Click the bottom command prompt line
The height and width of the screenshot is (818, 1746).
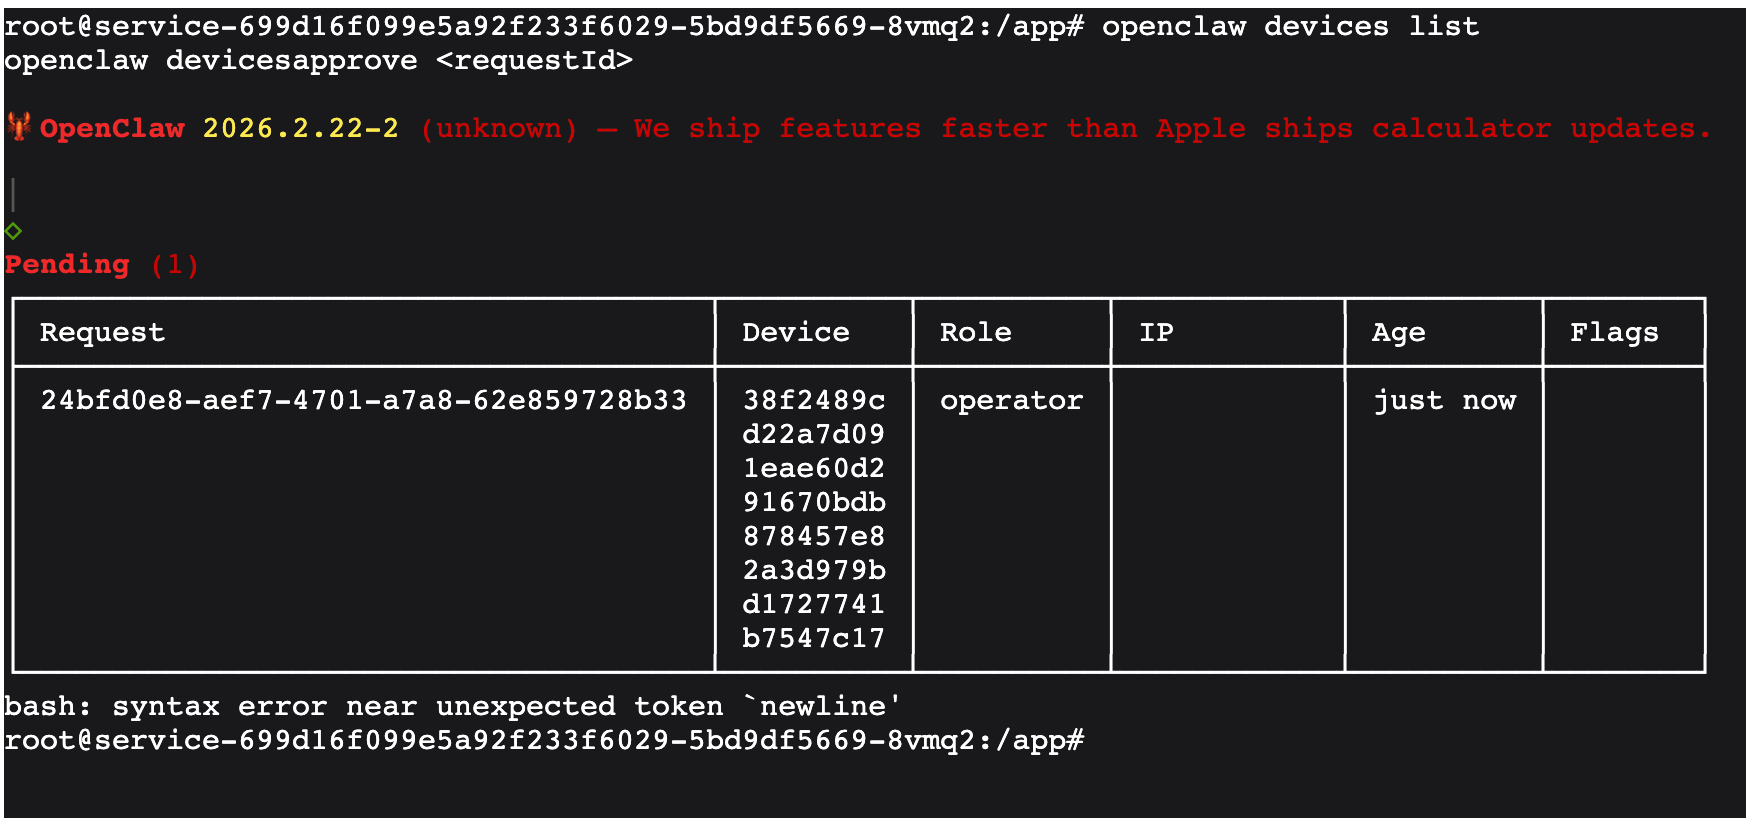(x=543, y=741)
